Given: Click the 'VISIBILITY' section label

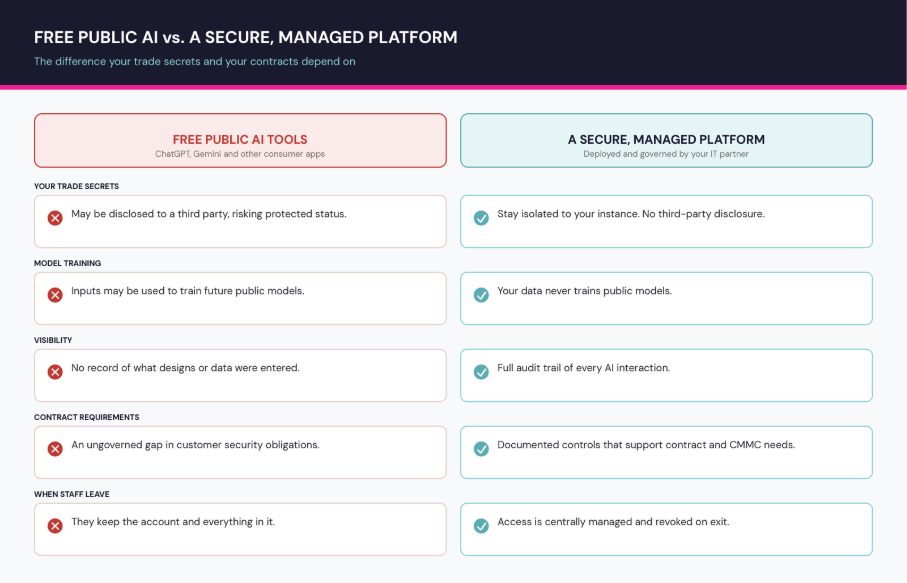Looking at the screenshot, I should click(53, 340).
